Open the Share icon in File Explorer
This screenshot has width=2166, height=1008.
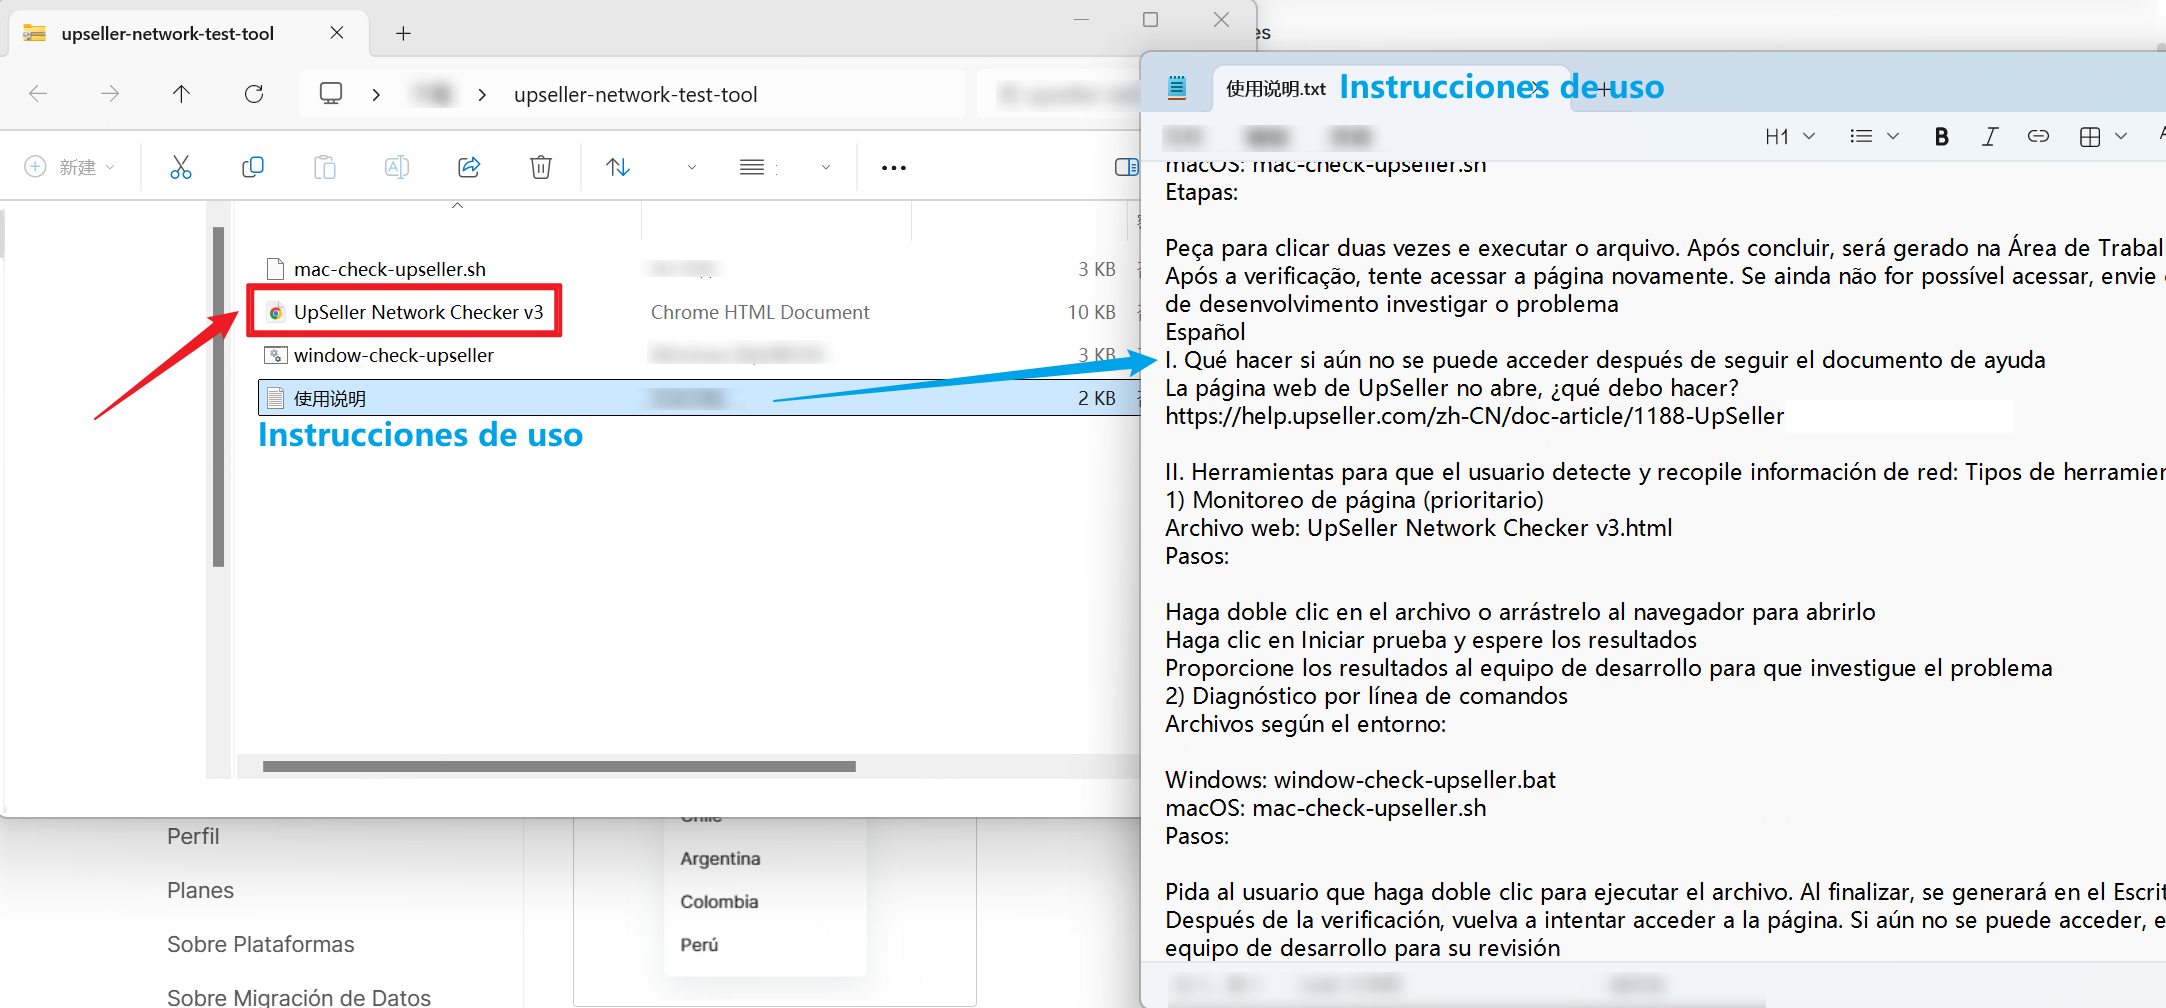[469, 166]
